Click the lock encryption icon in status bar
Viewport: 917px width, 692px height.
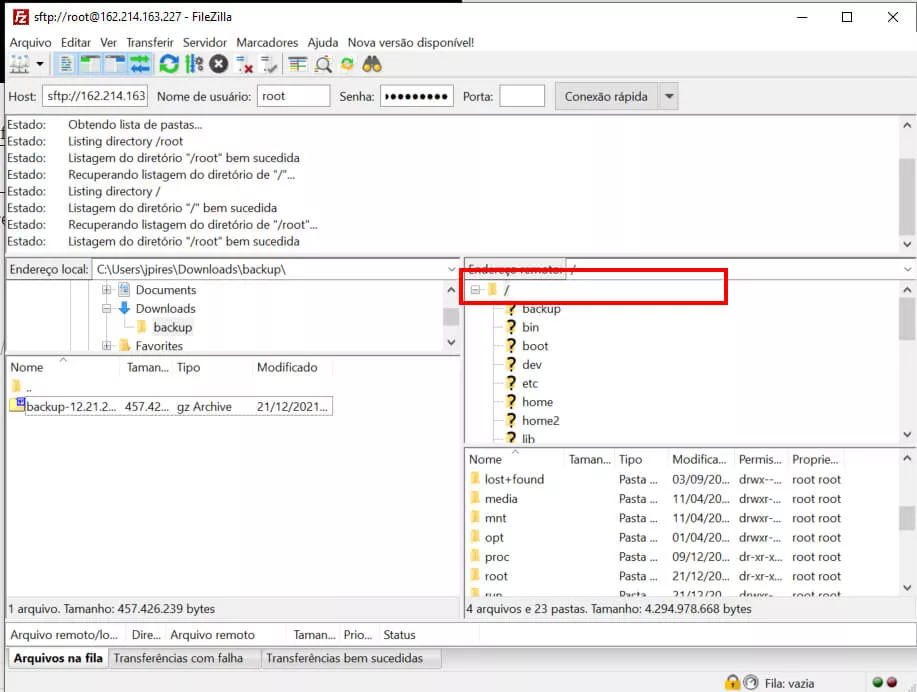point(732,682)
